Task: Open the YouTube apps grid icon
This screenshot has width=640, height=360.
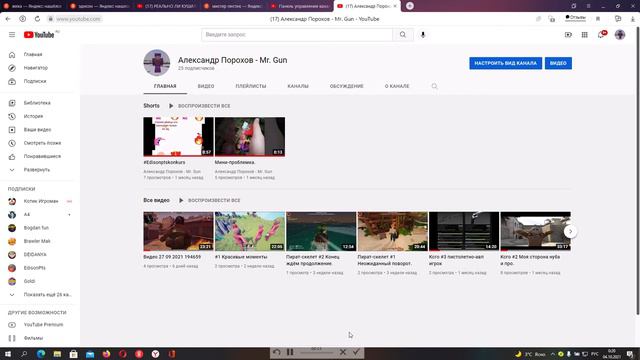Action: pos(584,35)
